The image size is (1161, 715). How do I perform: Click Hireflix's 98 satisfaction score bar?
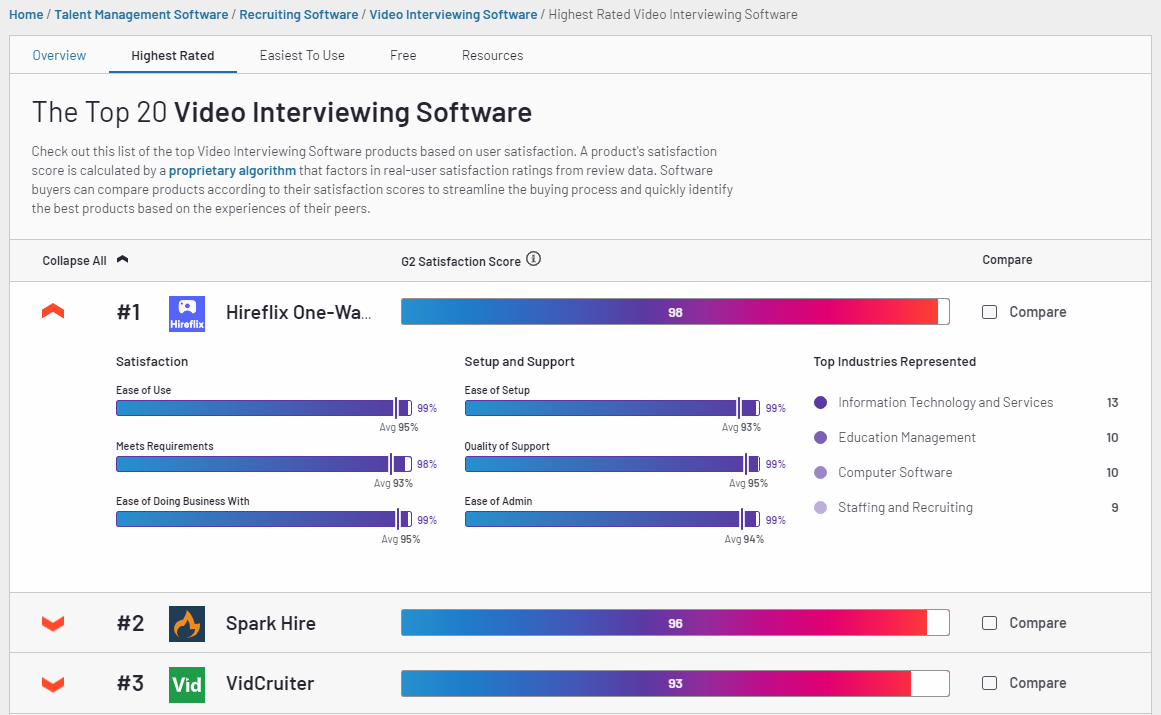click(675, 311)
